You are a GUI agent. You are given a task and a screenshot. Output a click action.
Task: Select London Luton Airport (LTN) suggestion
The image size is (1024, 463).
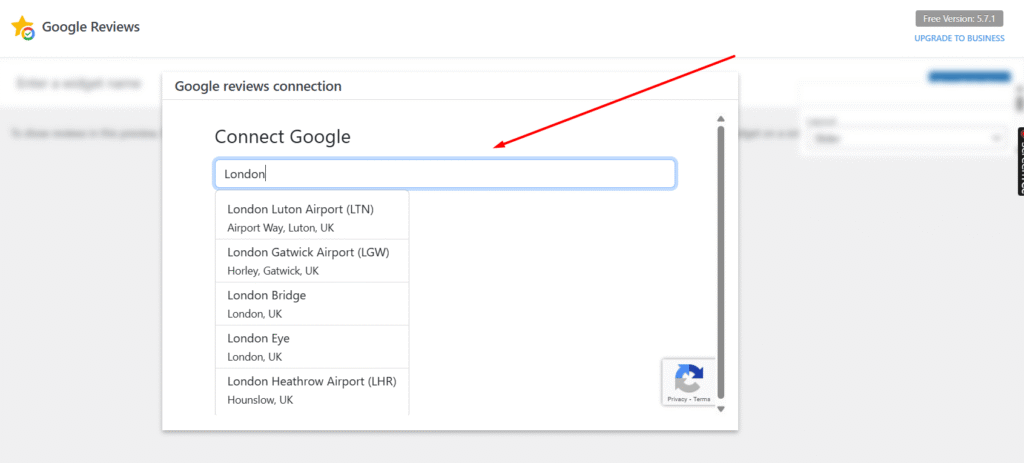(312, 217)
